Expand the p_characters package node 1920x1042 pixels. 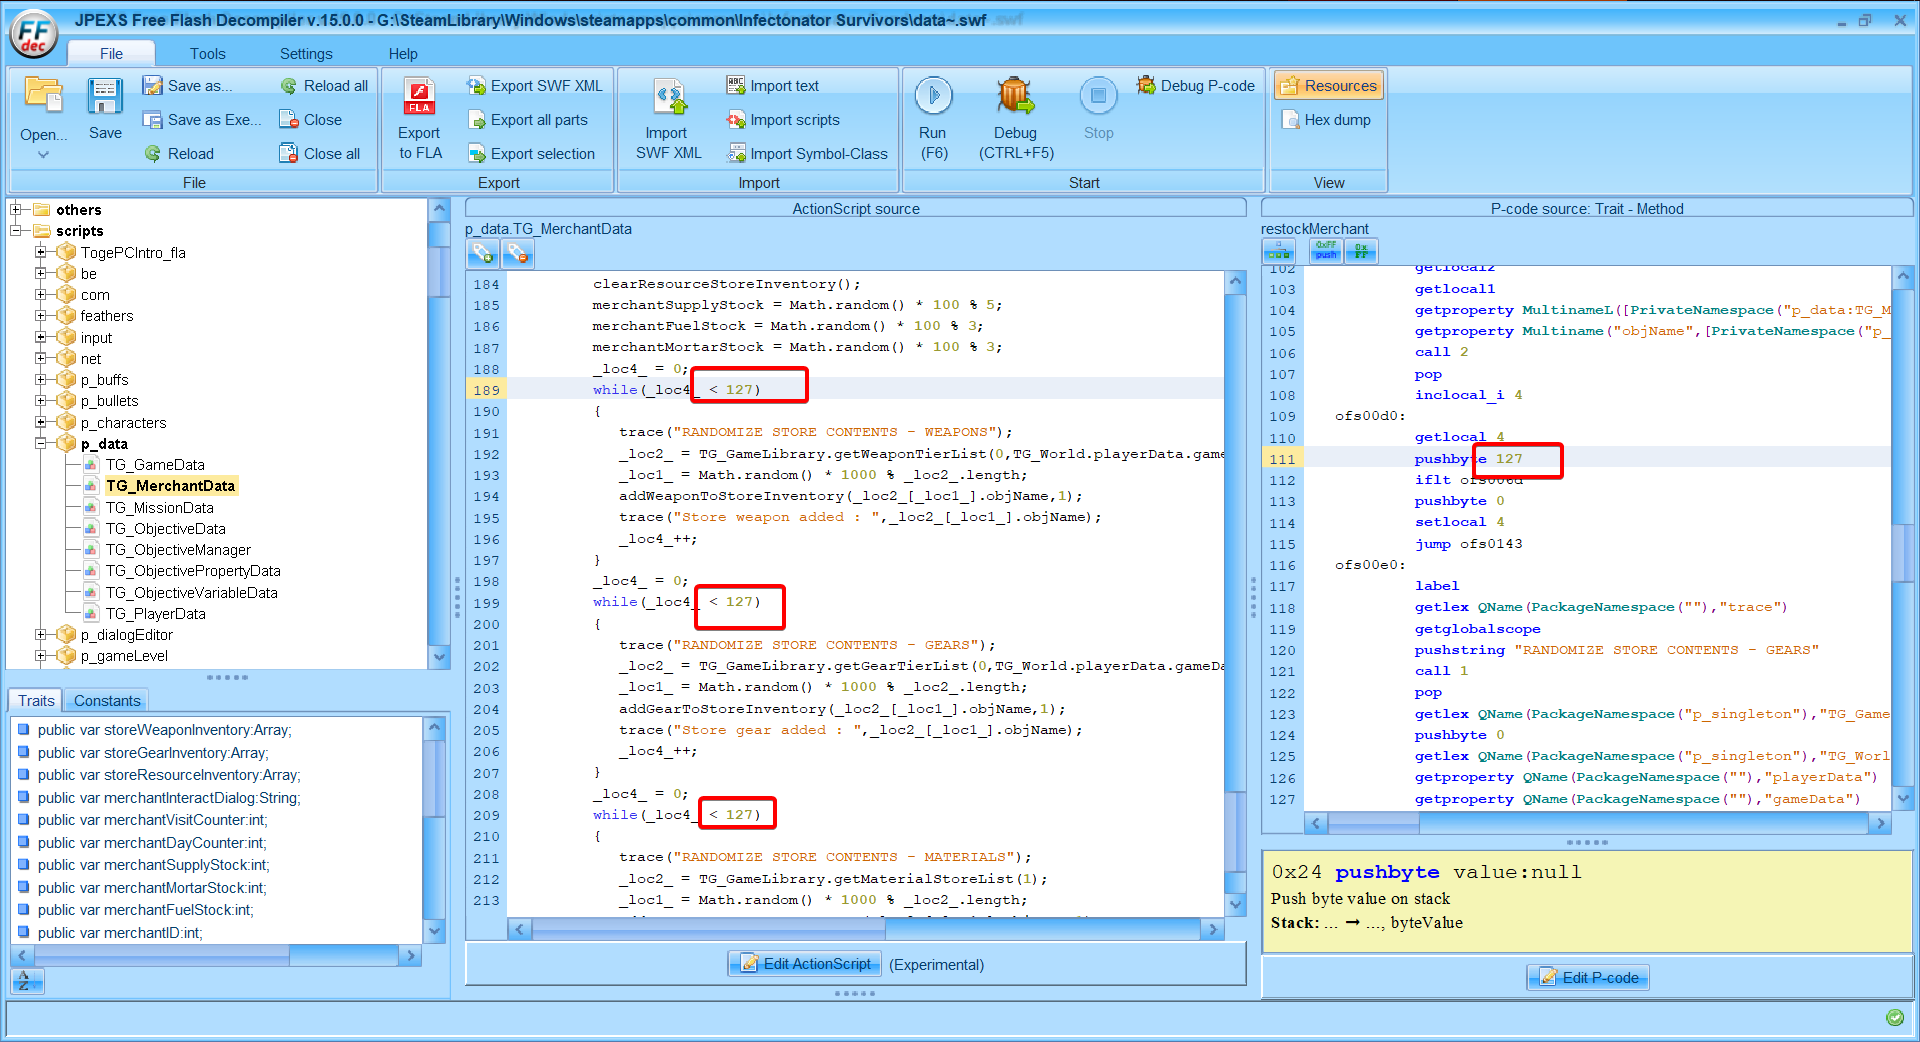pyautogui.click(x=41, y=422)
